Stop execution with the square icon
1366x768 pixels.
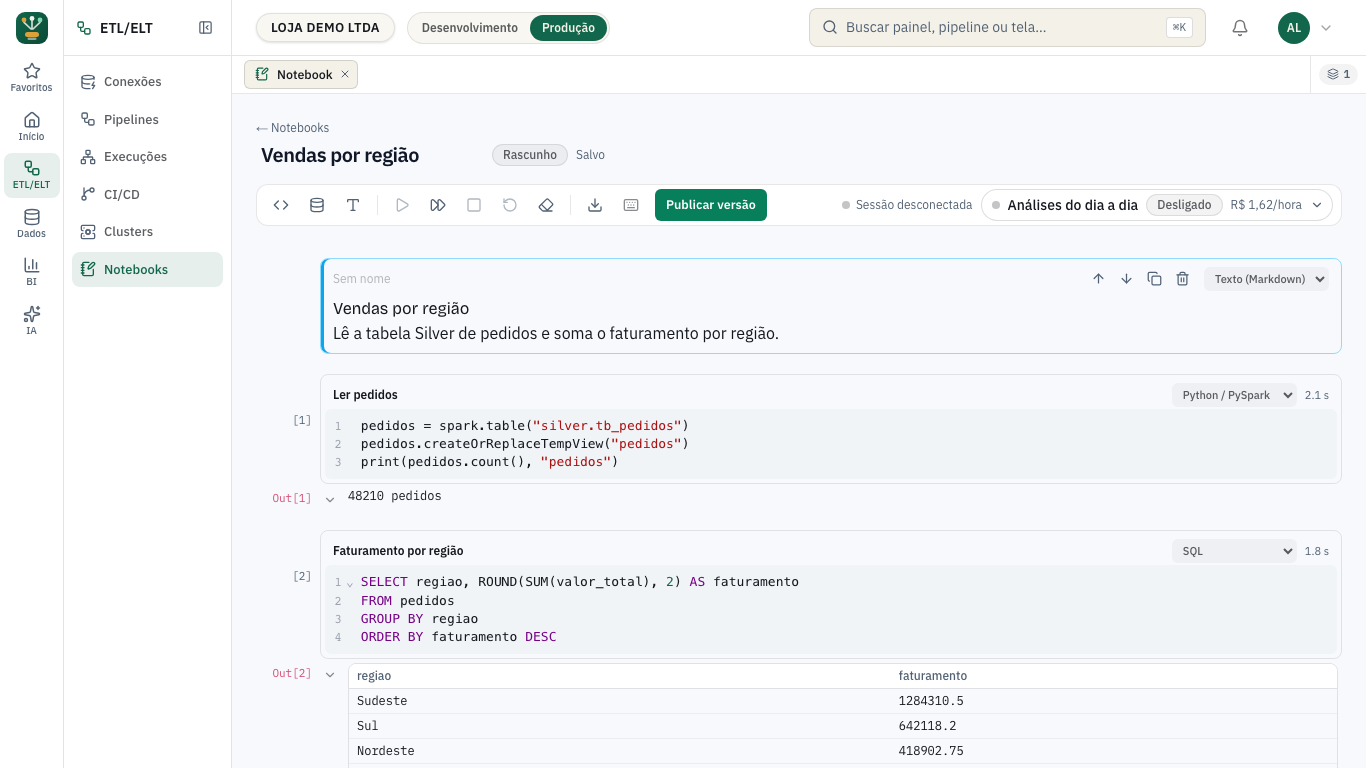[474, 205]
